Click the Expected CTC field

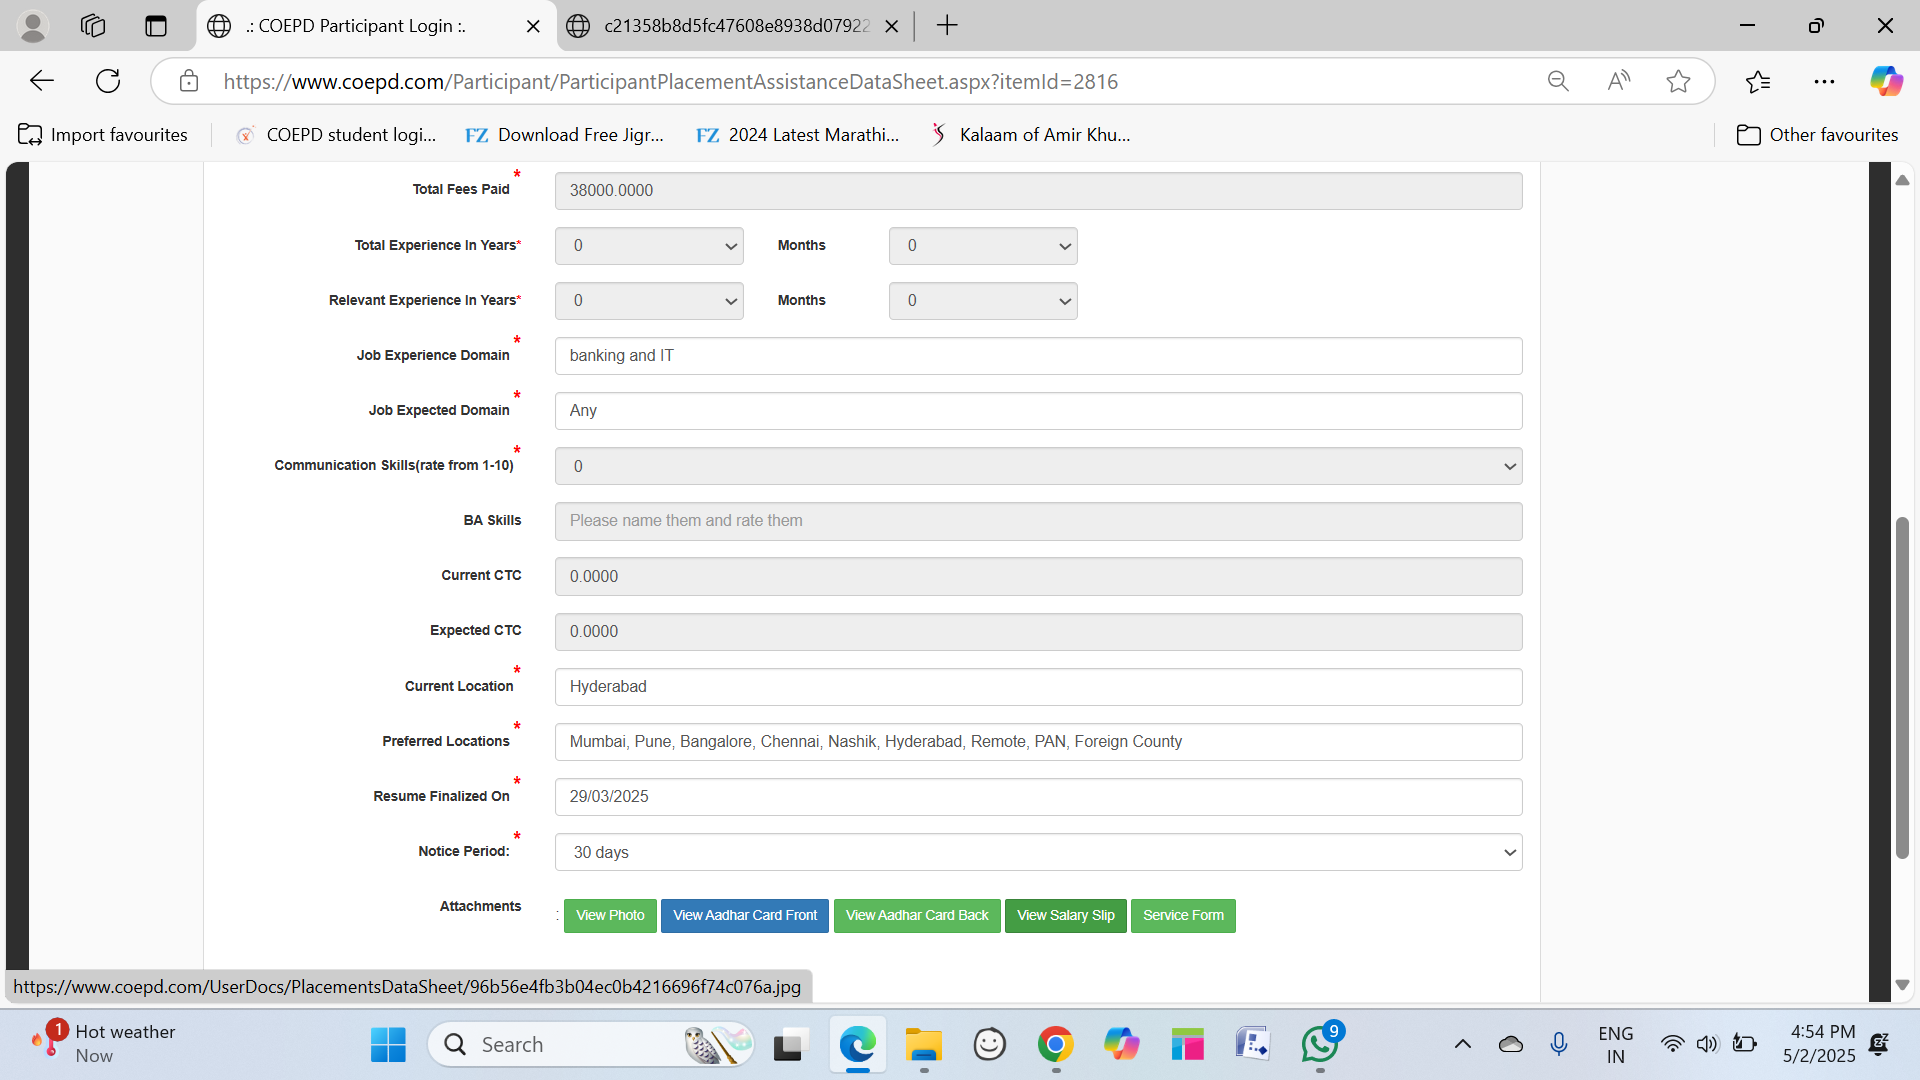[1038, 632]
